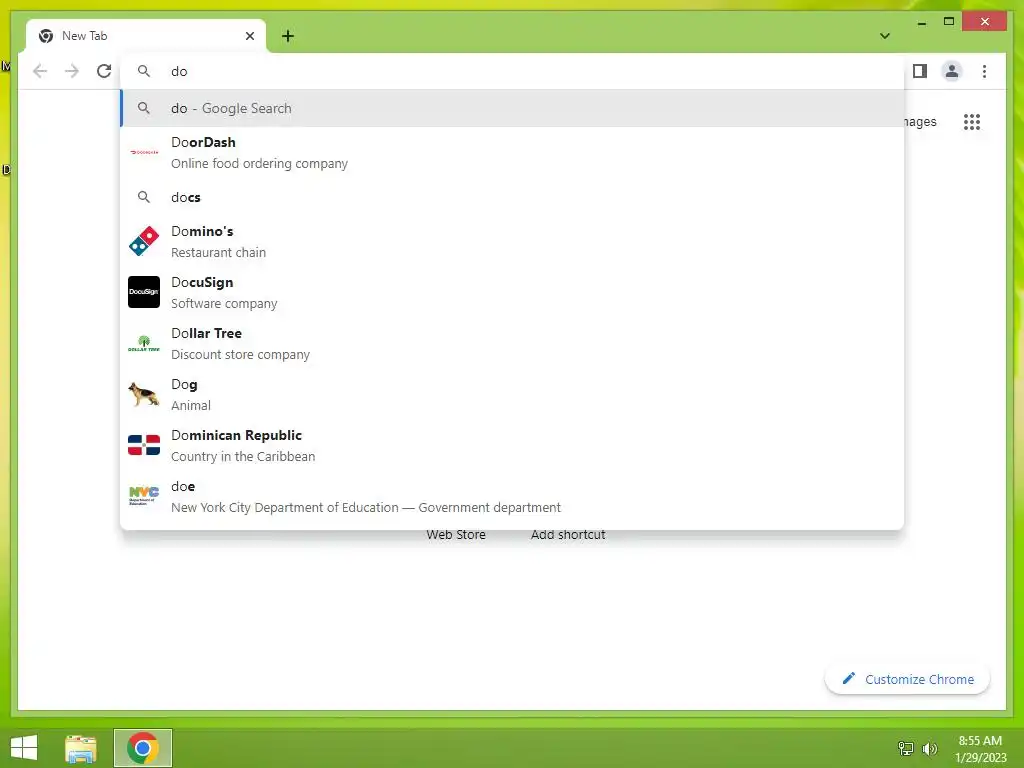Select the New Tab tab

146,36
